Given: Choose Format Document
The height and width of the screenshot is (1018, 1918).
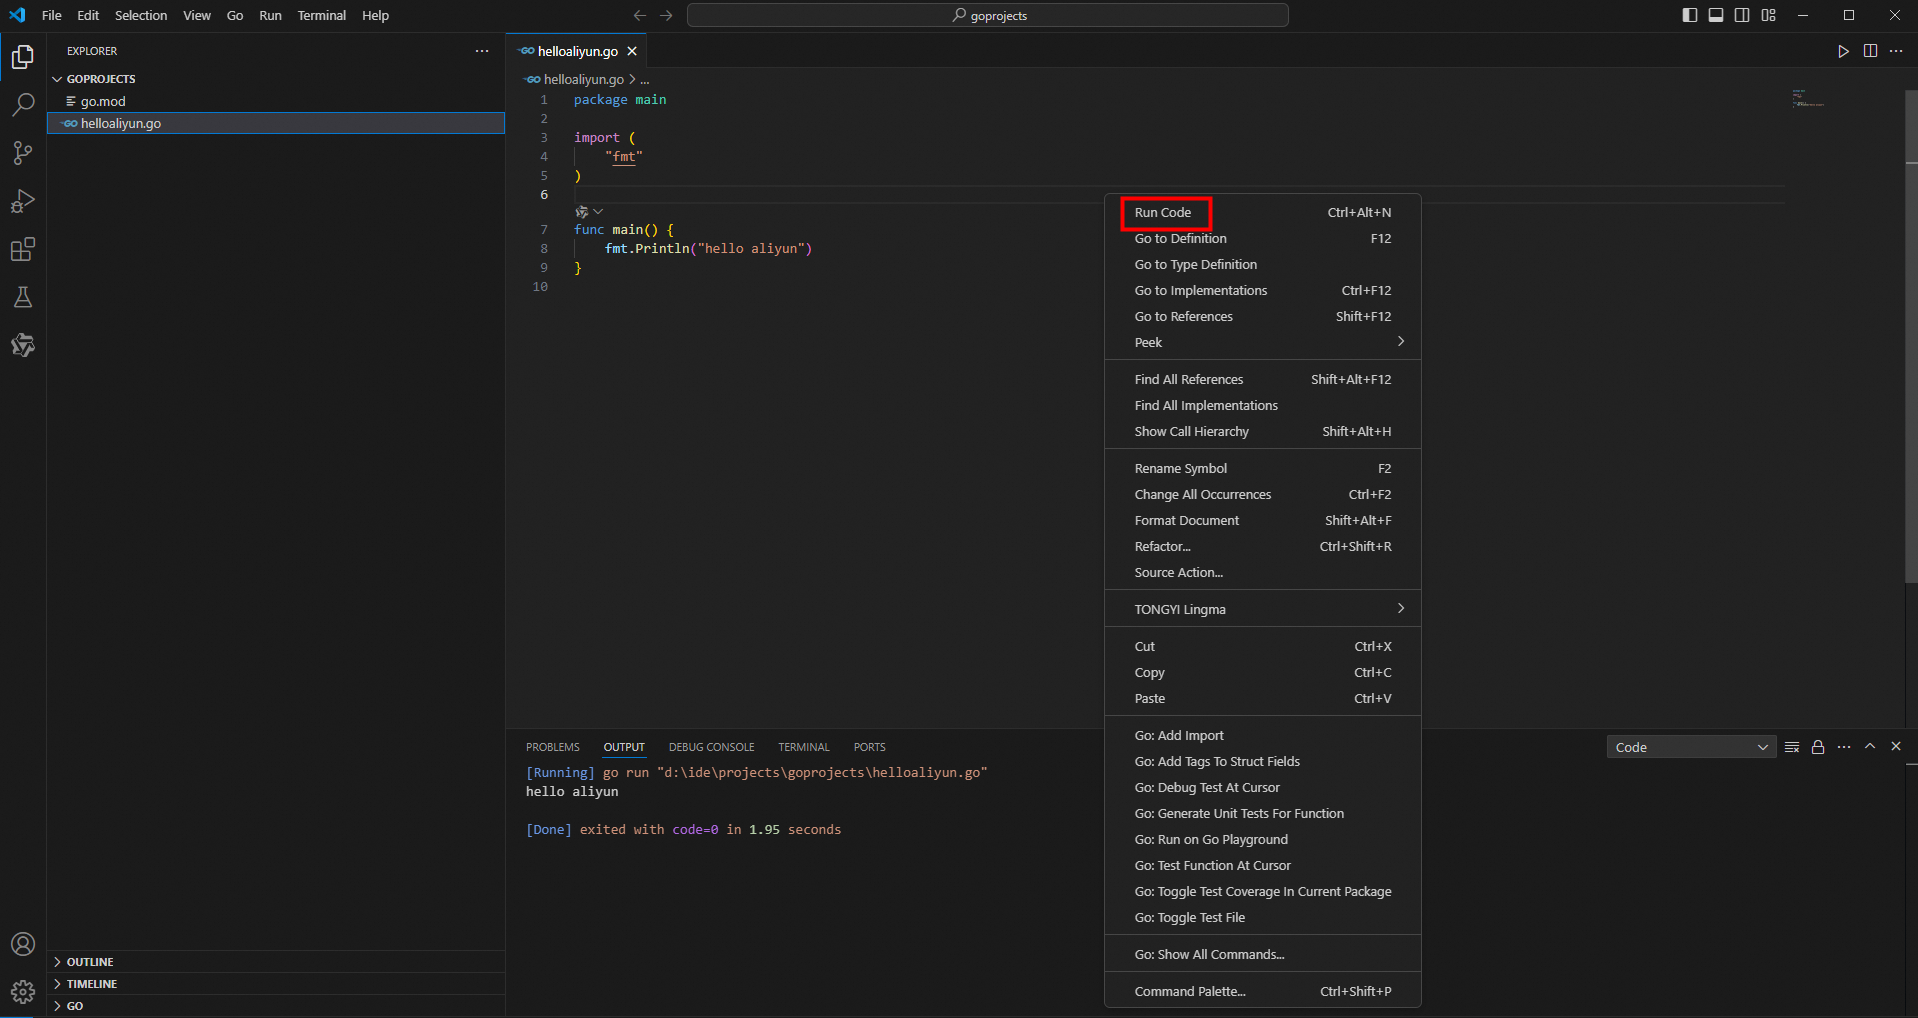Looking at the screenshot, I should 1263,520.
